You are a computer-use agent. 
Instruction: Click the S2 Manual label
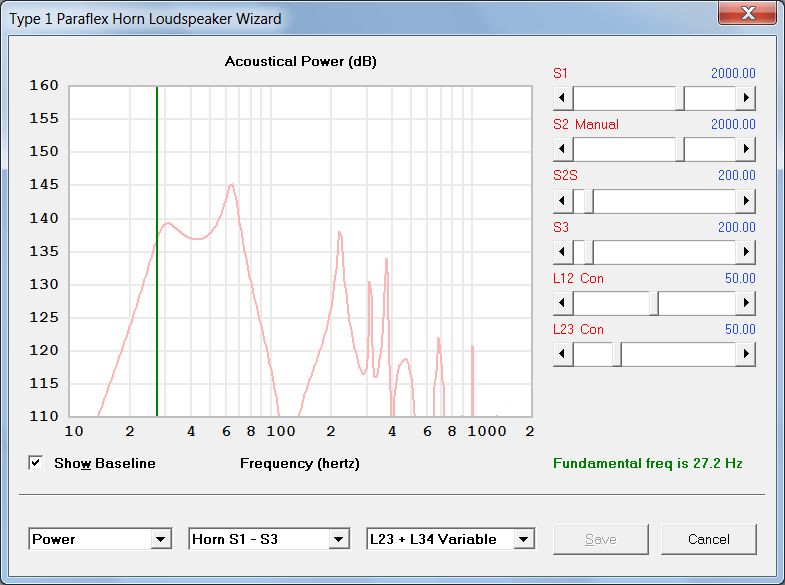point(586,124)
